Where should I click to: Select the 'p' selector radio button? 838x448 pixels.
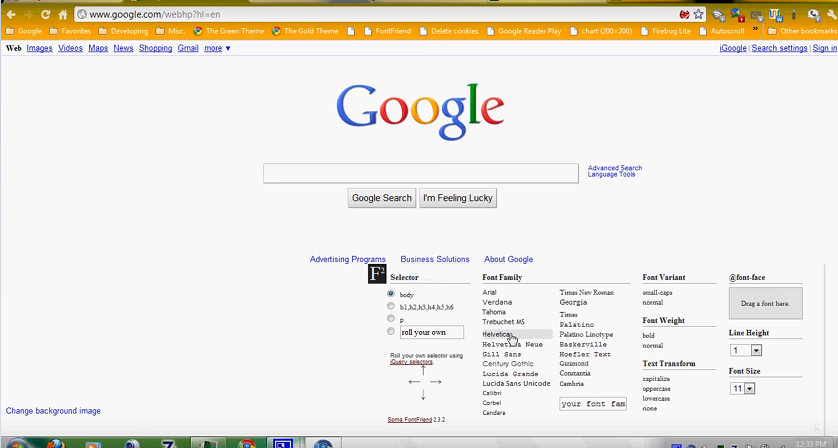click(391, 318)
